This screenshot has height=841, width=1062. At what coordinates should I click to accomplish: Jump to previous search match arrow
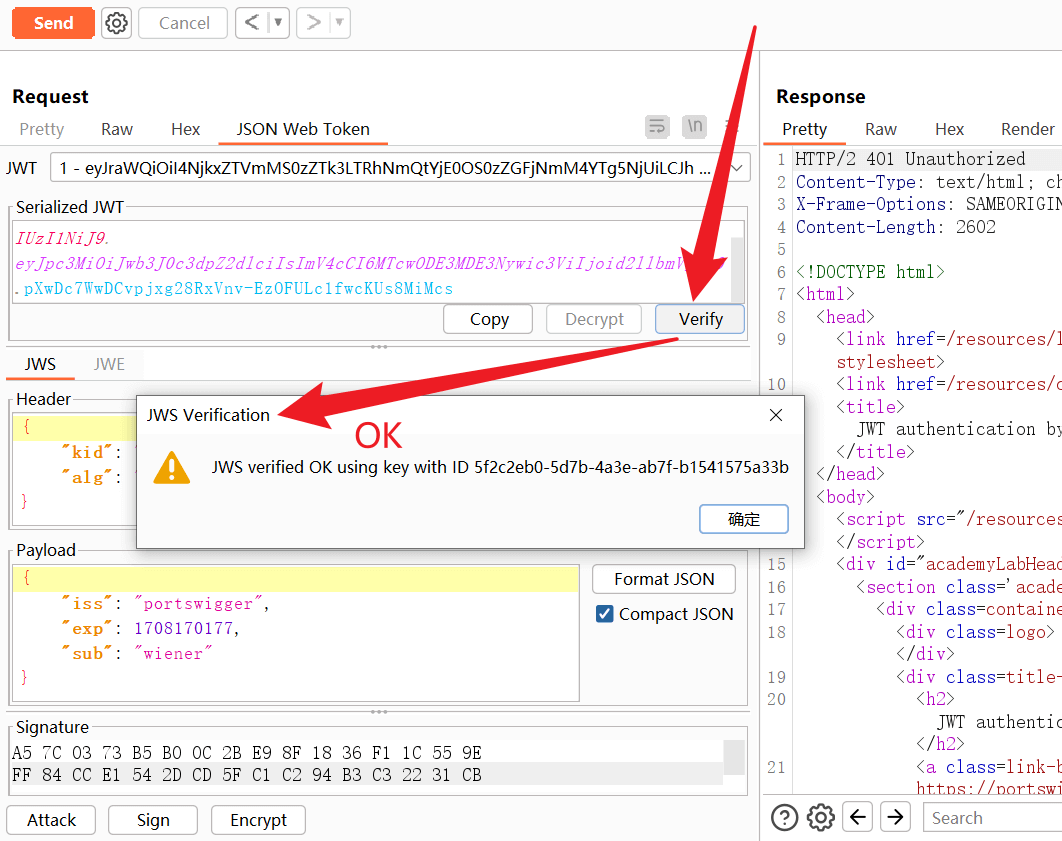857,817
